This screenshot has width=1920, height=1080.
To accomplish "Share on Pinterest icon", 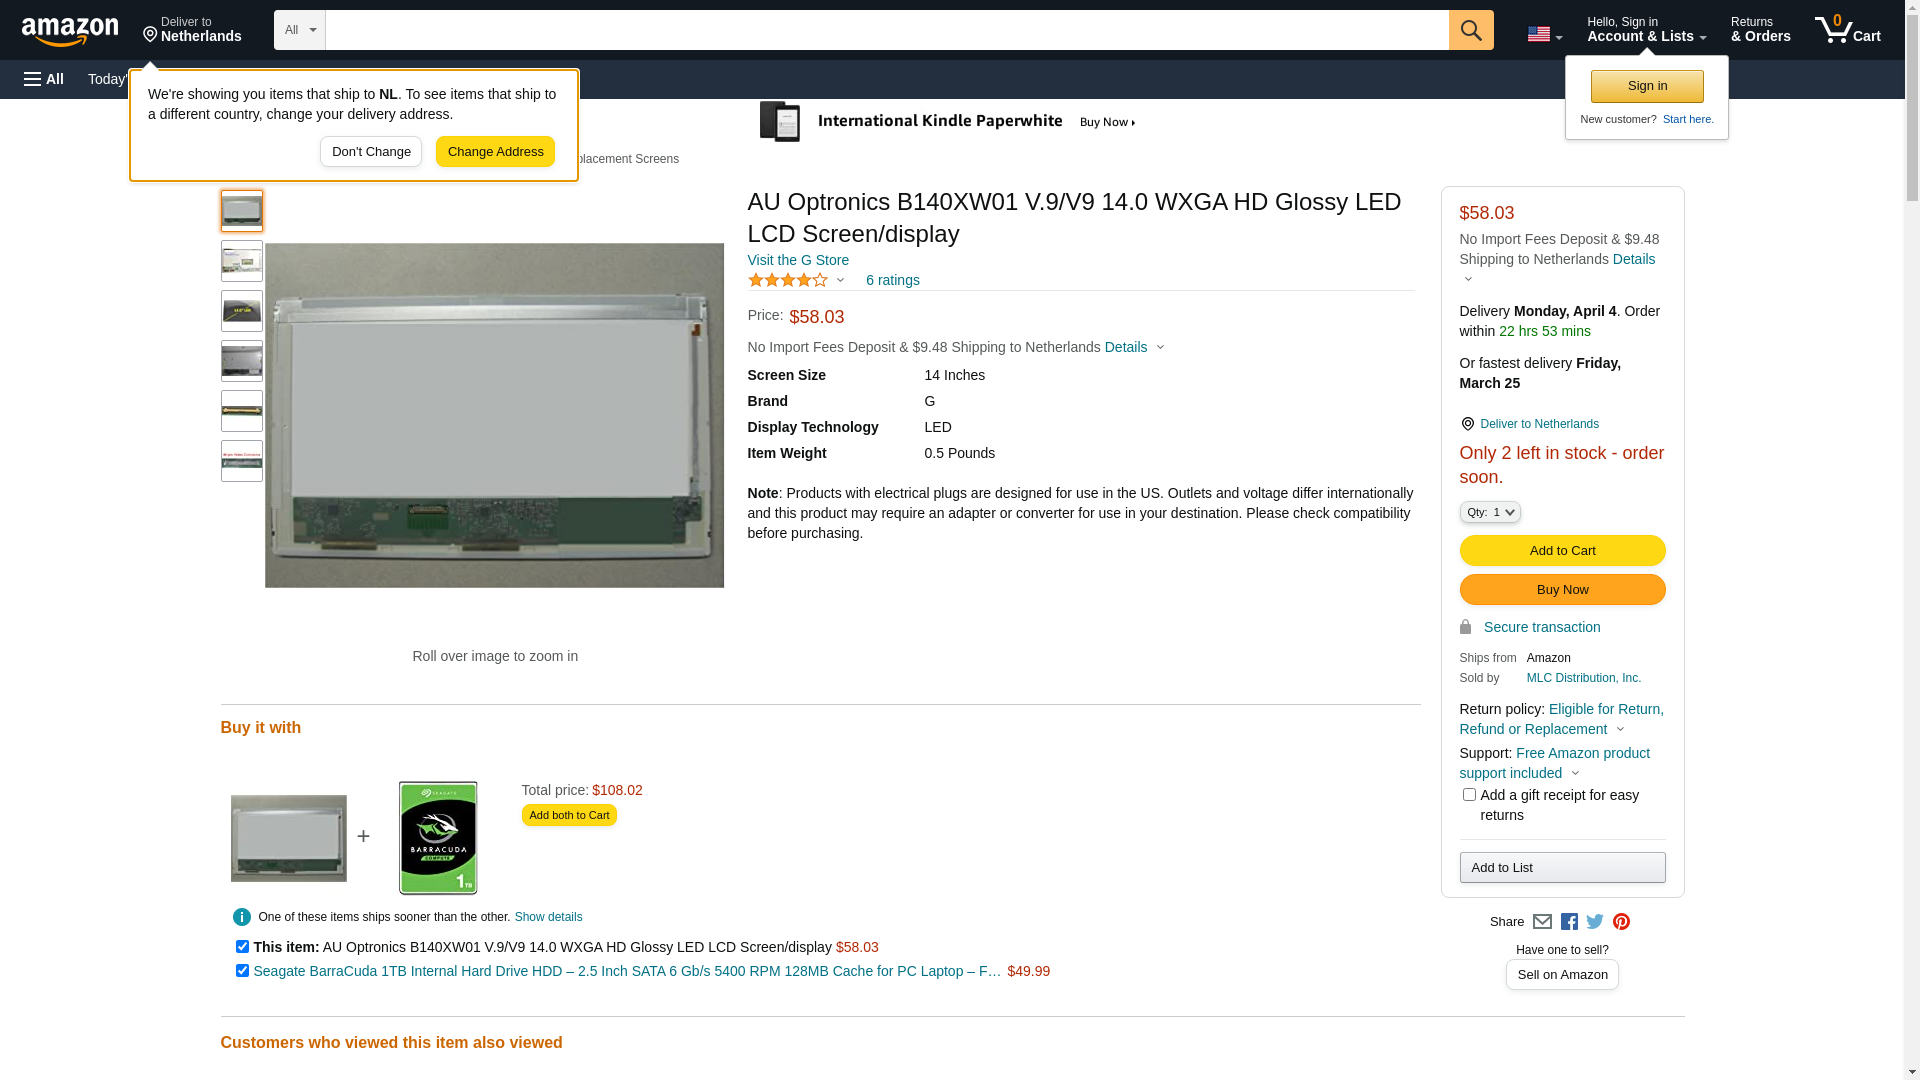I will point(1621,922).
